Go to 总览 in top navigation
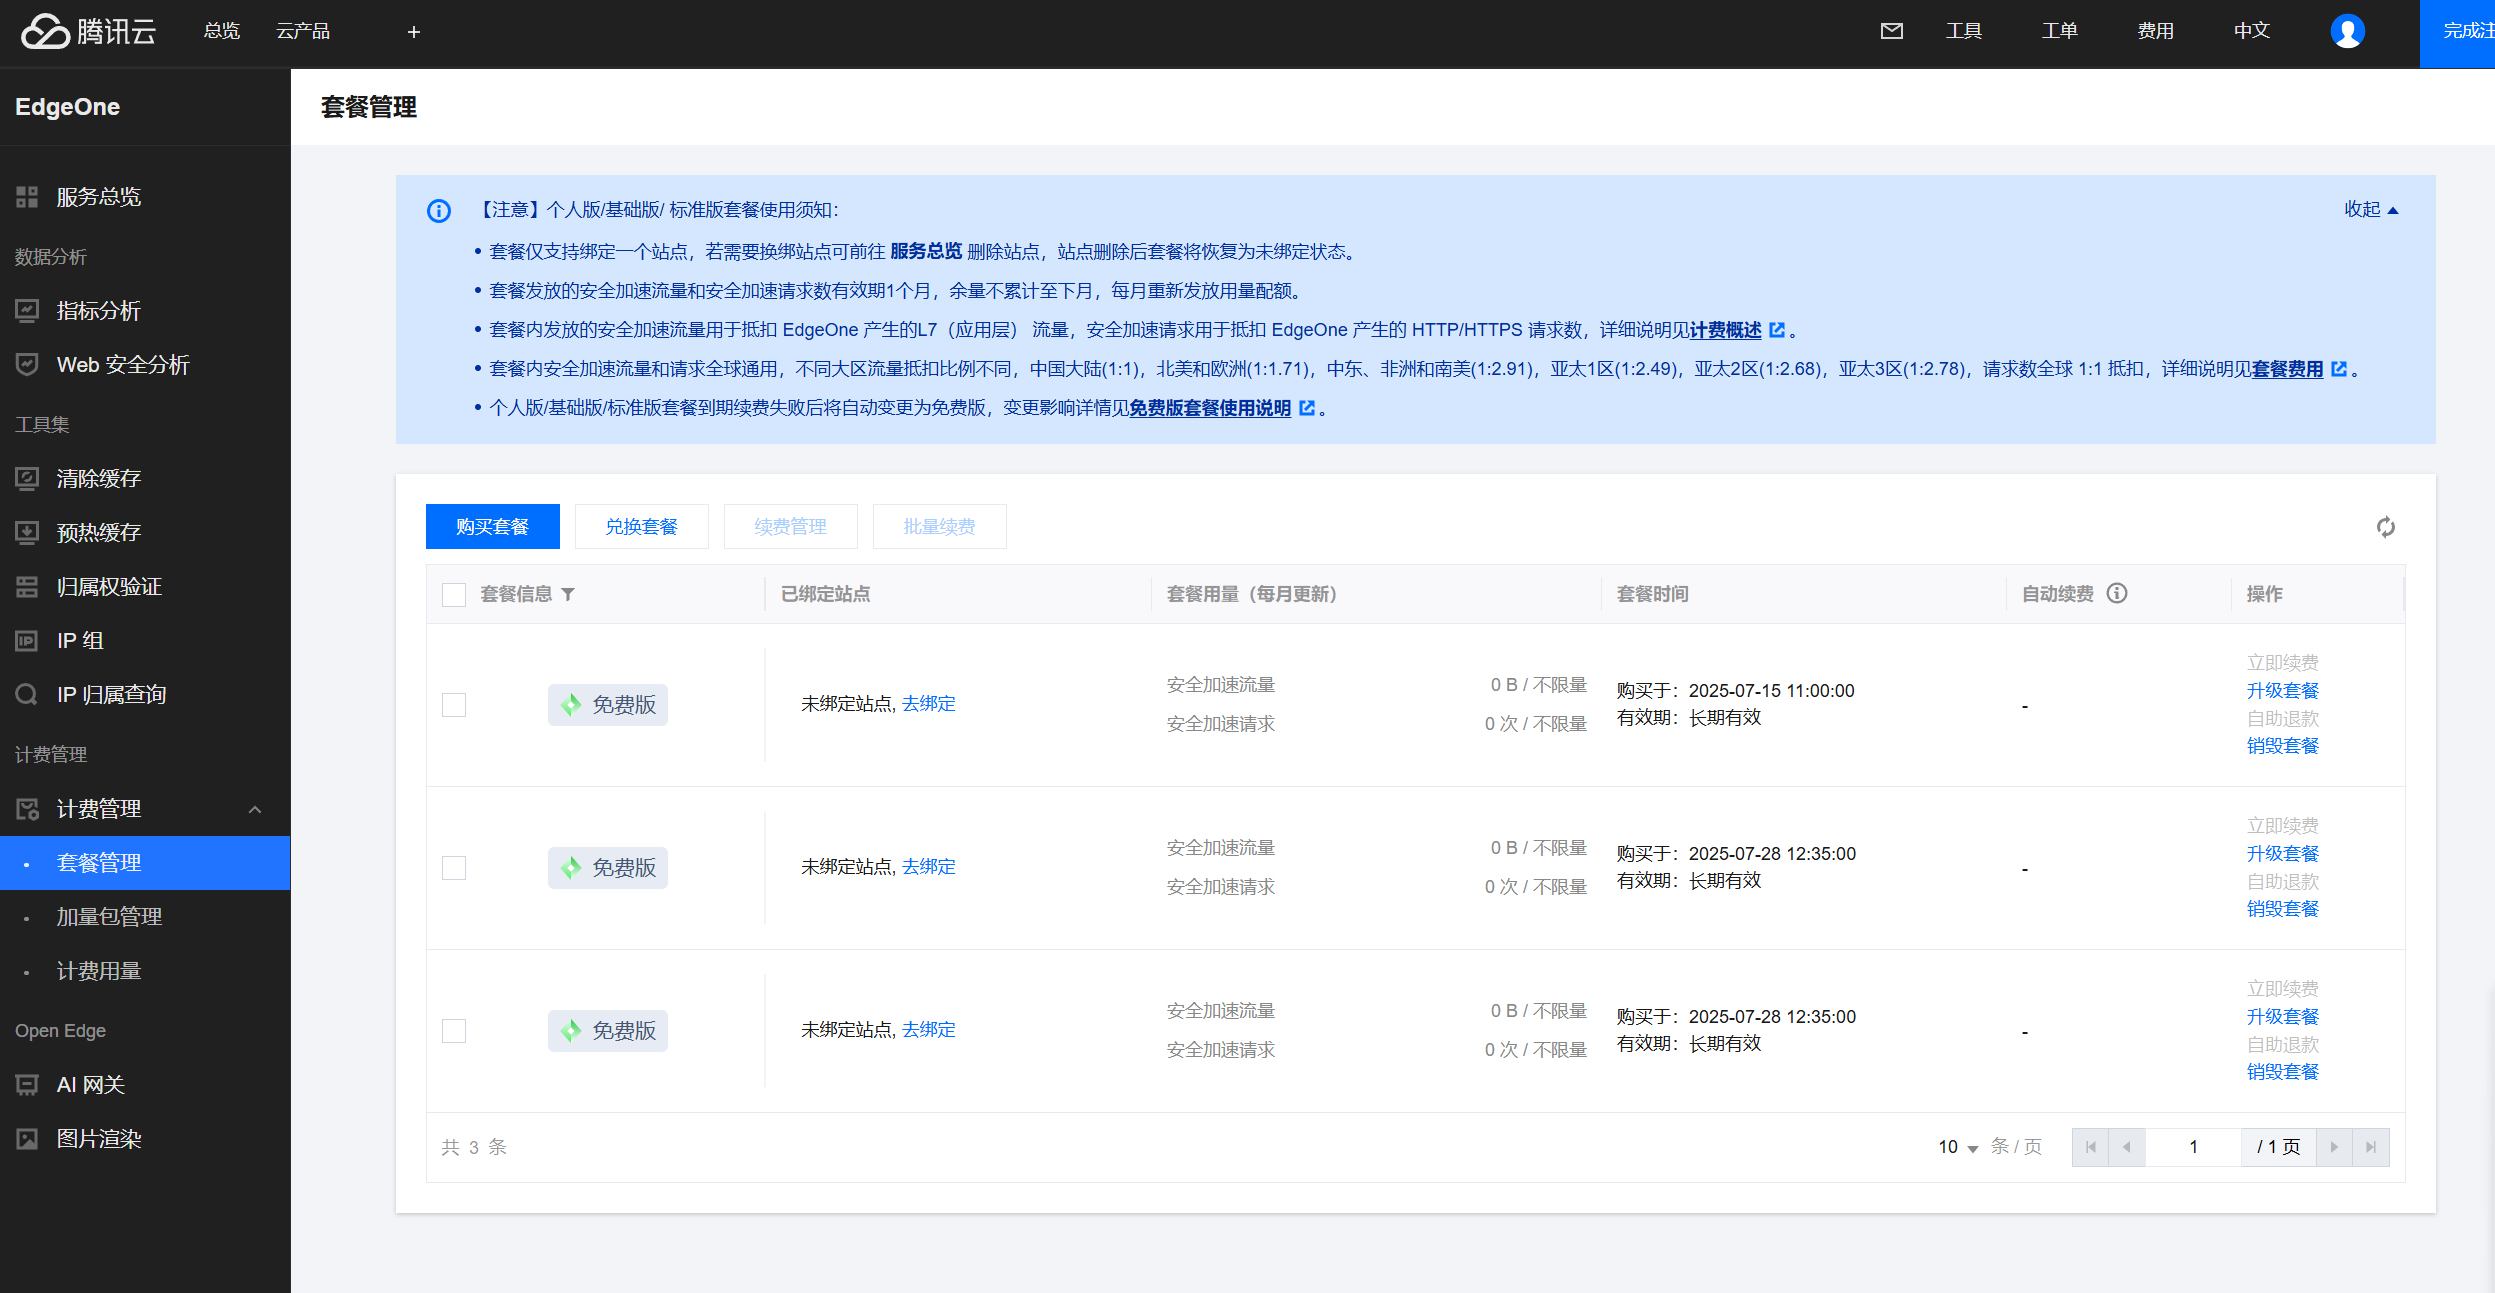This screenshot has width=2495, height=1293. [221, 31]
